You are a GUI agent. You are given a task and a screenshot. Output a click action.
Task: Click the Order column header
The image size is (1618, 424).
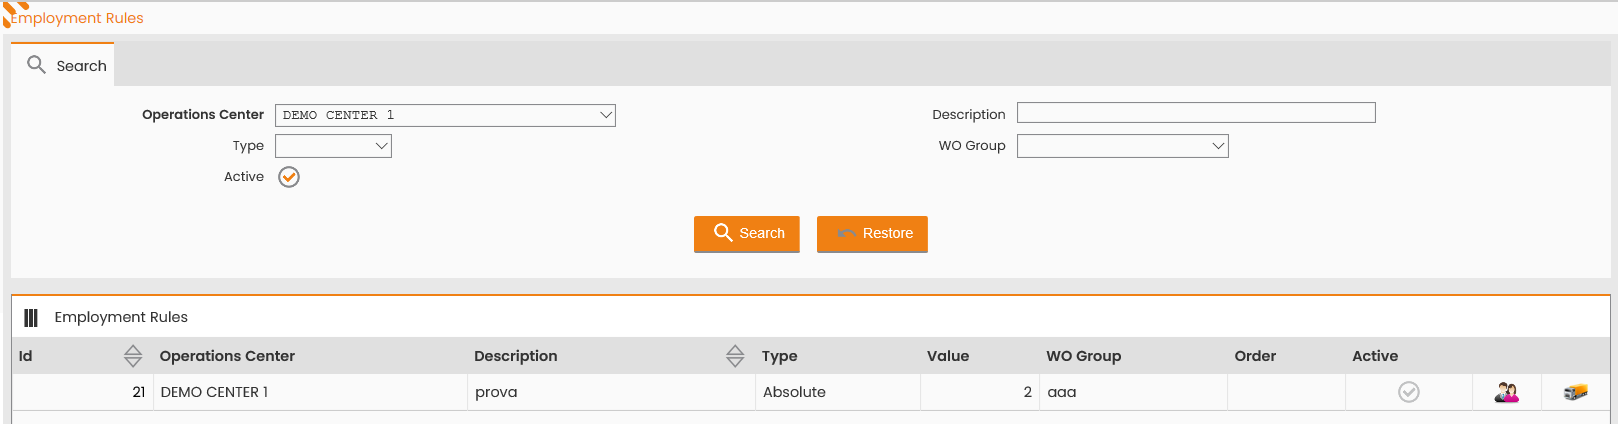coord(1255,356)
